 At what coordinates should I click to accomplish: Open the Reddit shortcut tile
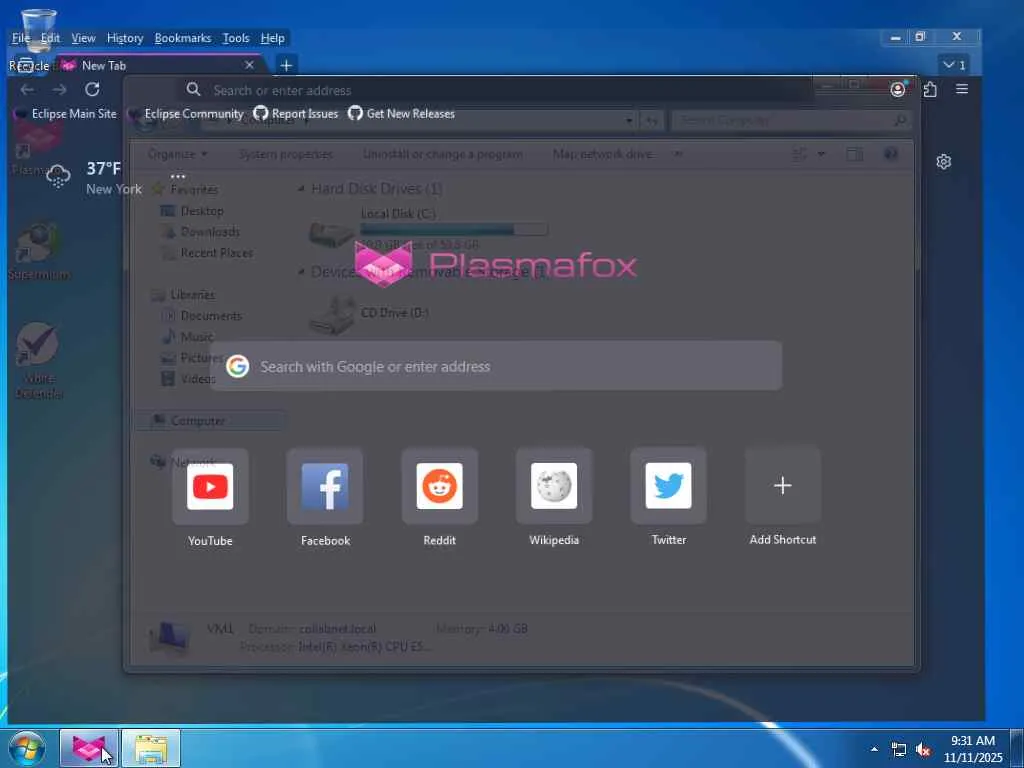[x=440, y=486]
